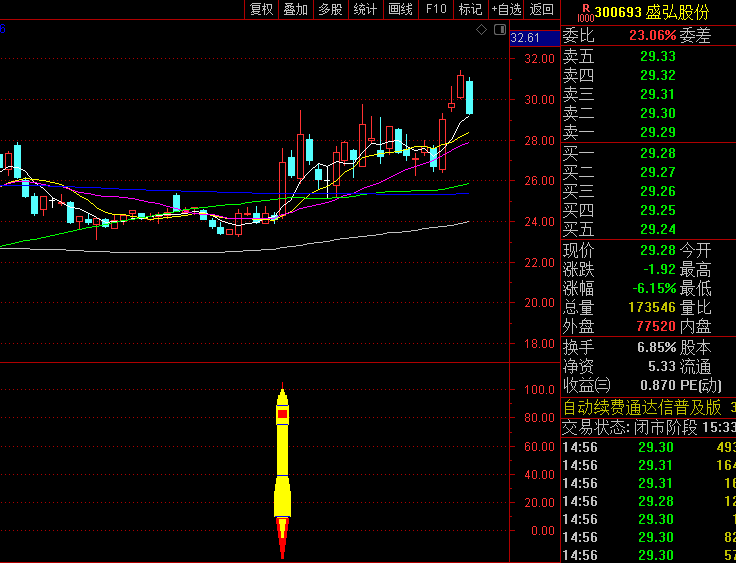
Task: Click the 股本 label
Action: (x=695, y=348)
